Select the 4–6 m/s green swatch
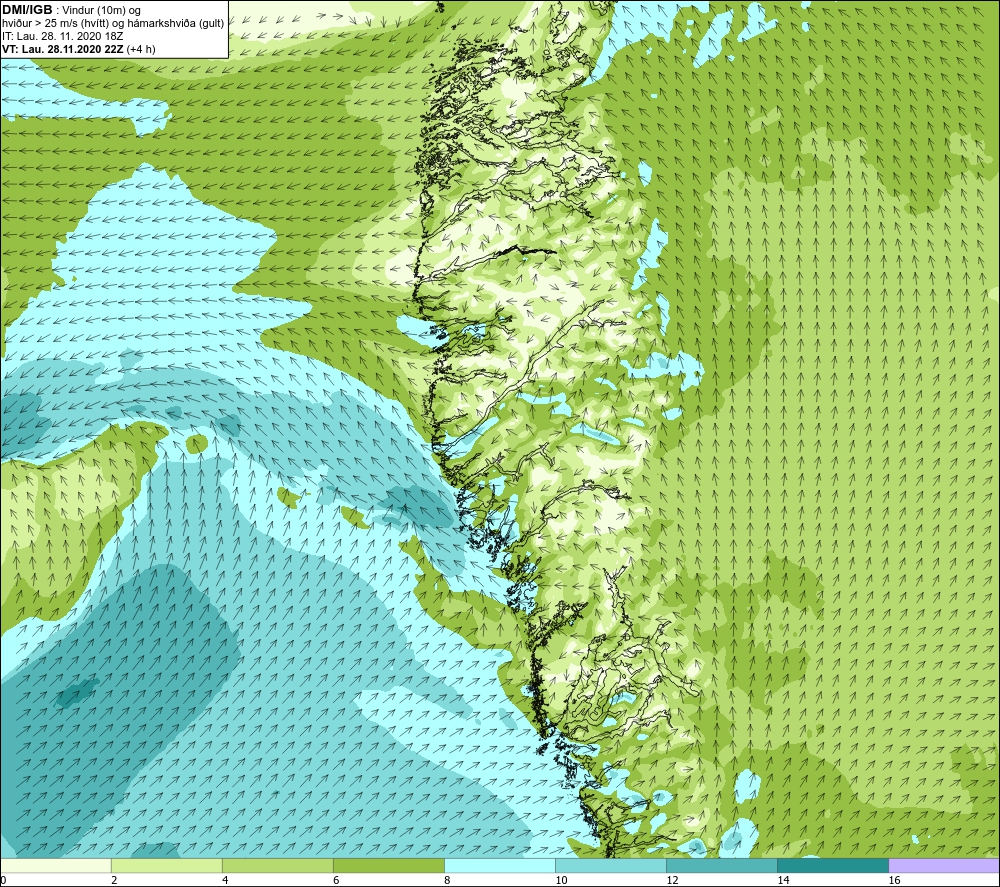This screenshot has height=887, width=1000. coord(278,865)
